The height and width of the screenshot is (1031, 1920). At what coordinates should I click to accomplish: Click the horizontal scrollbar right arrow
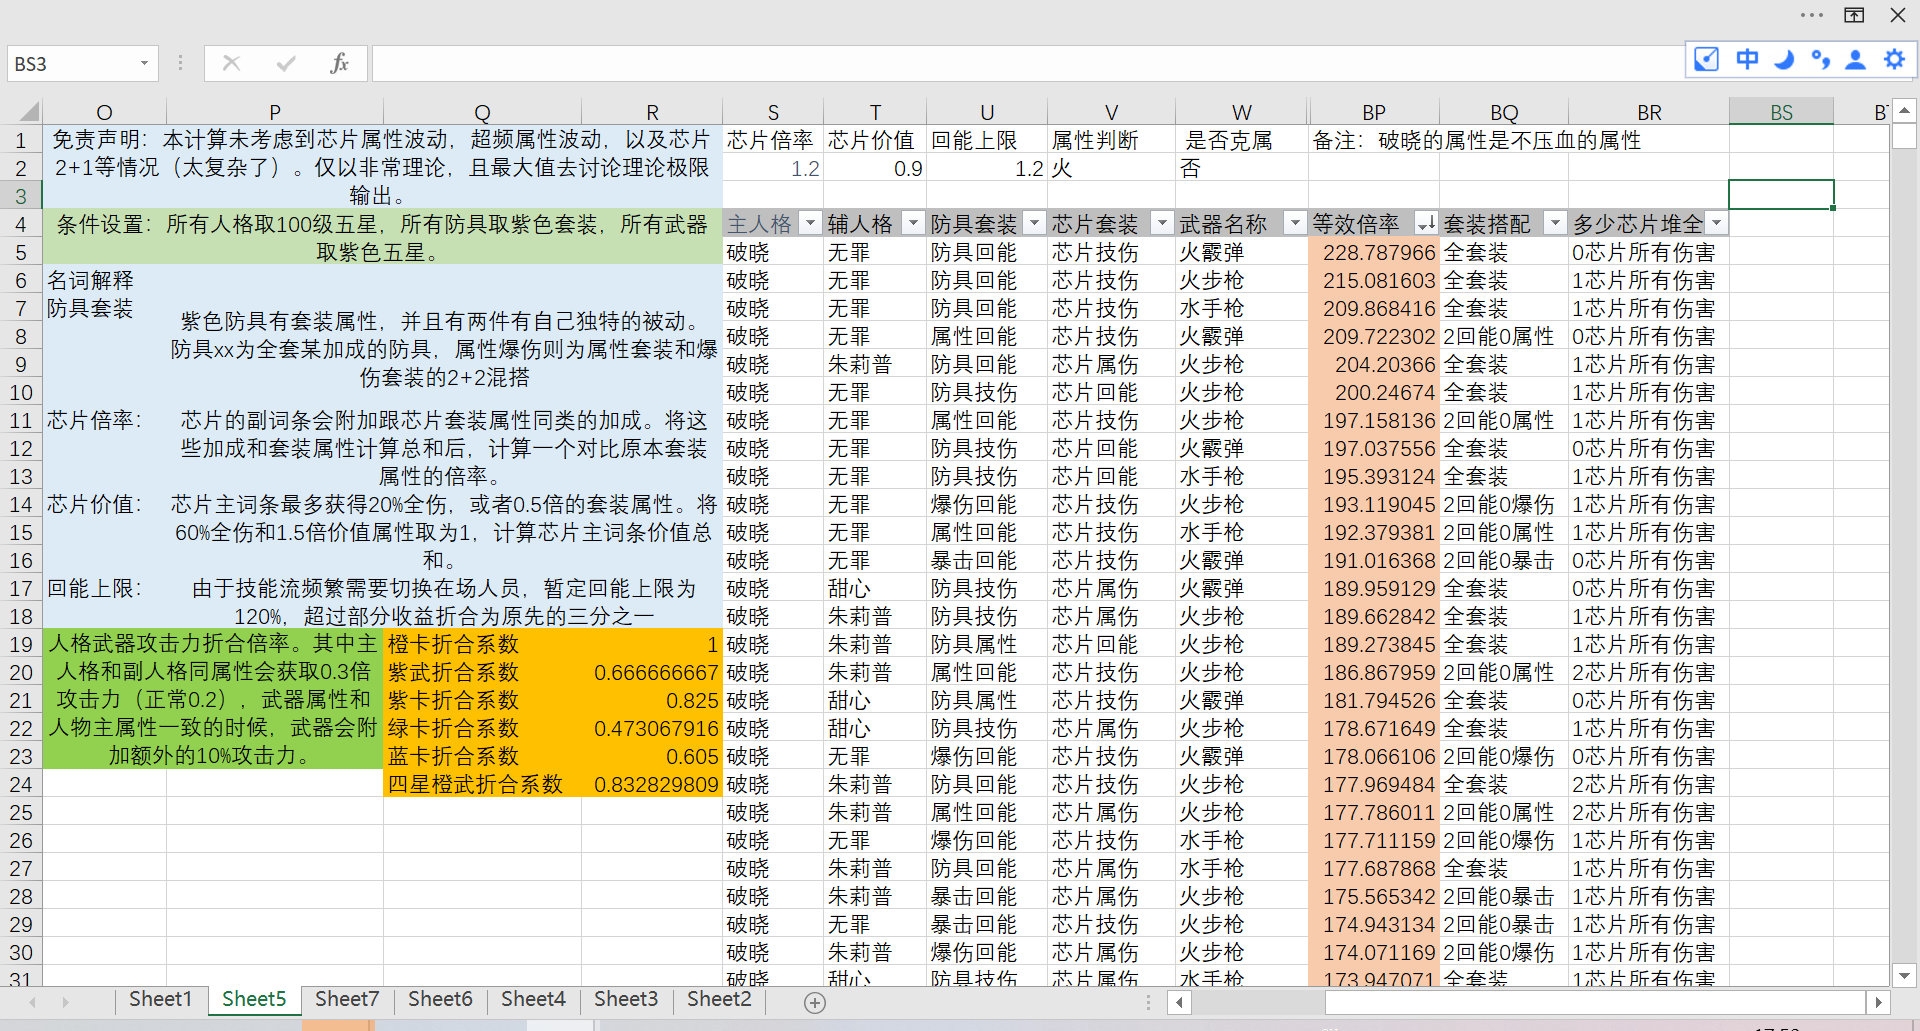(1878, 1001)
